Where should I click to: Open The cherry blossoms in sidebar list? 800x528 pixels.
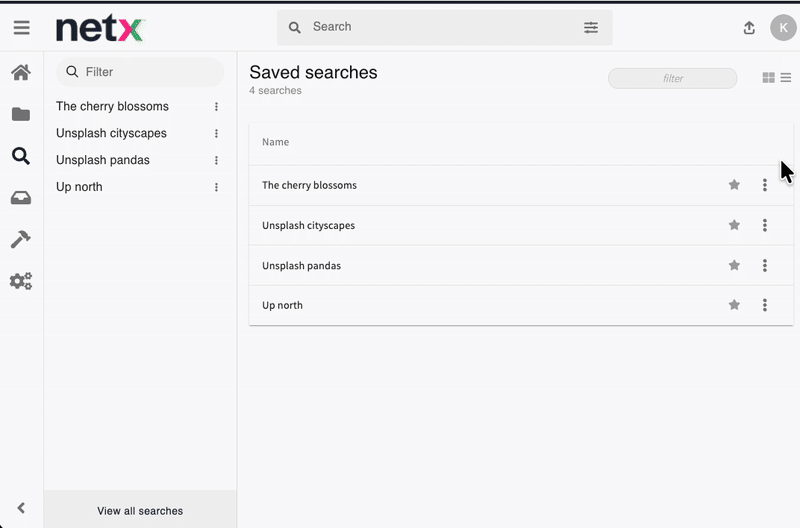(x=112, y=106)
